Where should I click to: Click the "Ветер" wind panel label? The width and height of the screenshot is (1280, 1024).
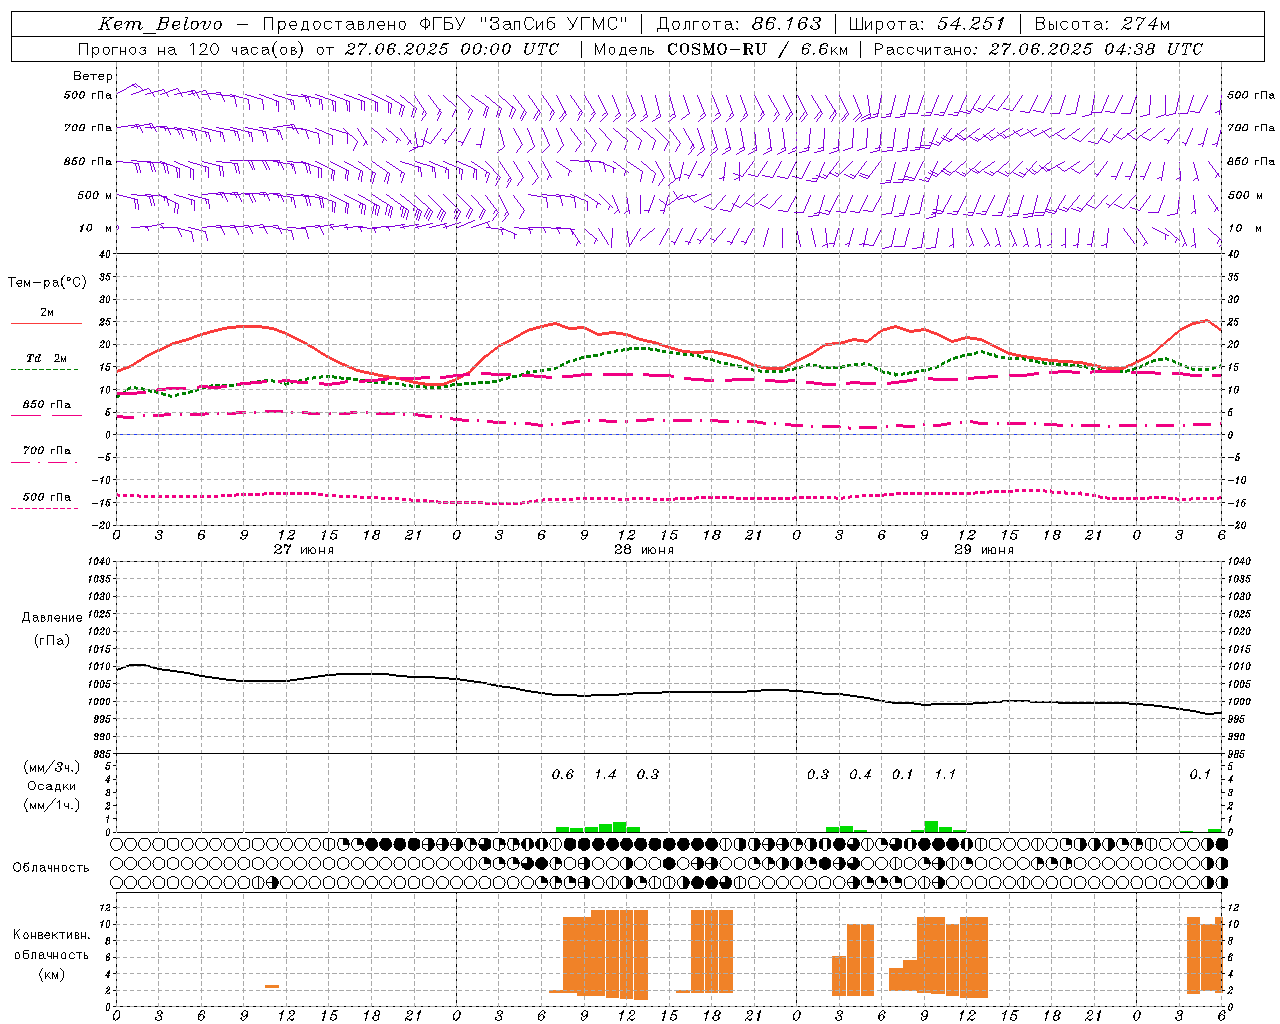pyautogui.click(x=92, y=76)
